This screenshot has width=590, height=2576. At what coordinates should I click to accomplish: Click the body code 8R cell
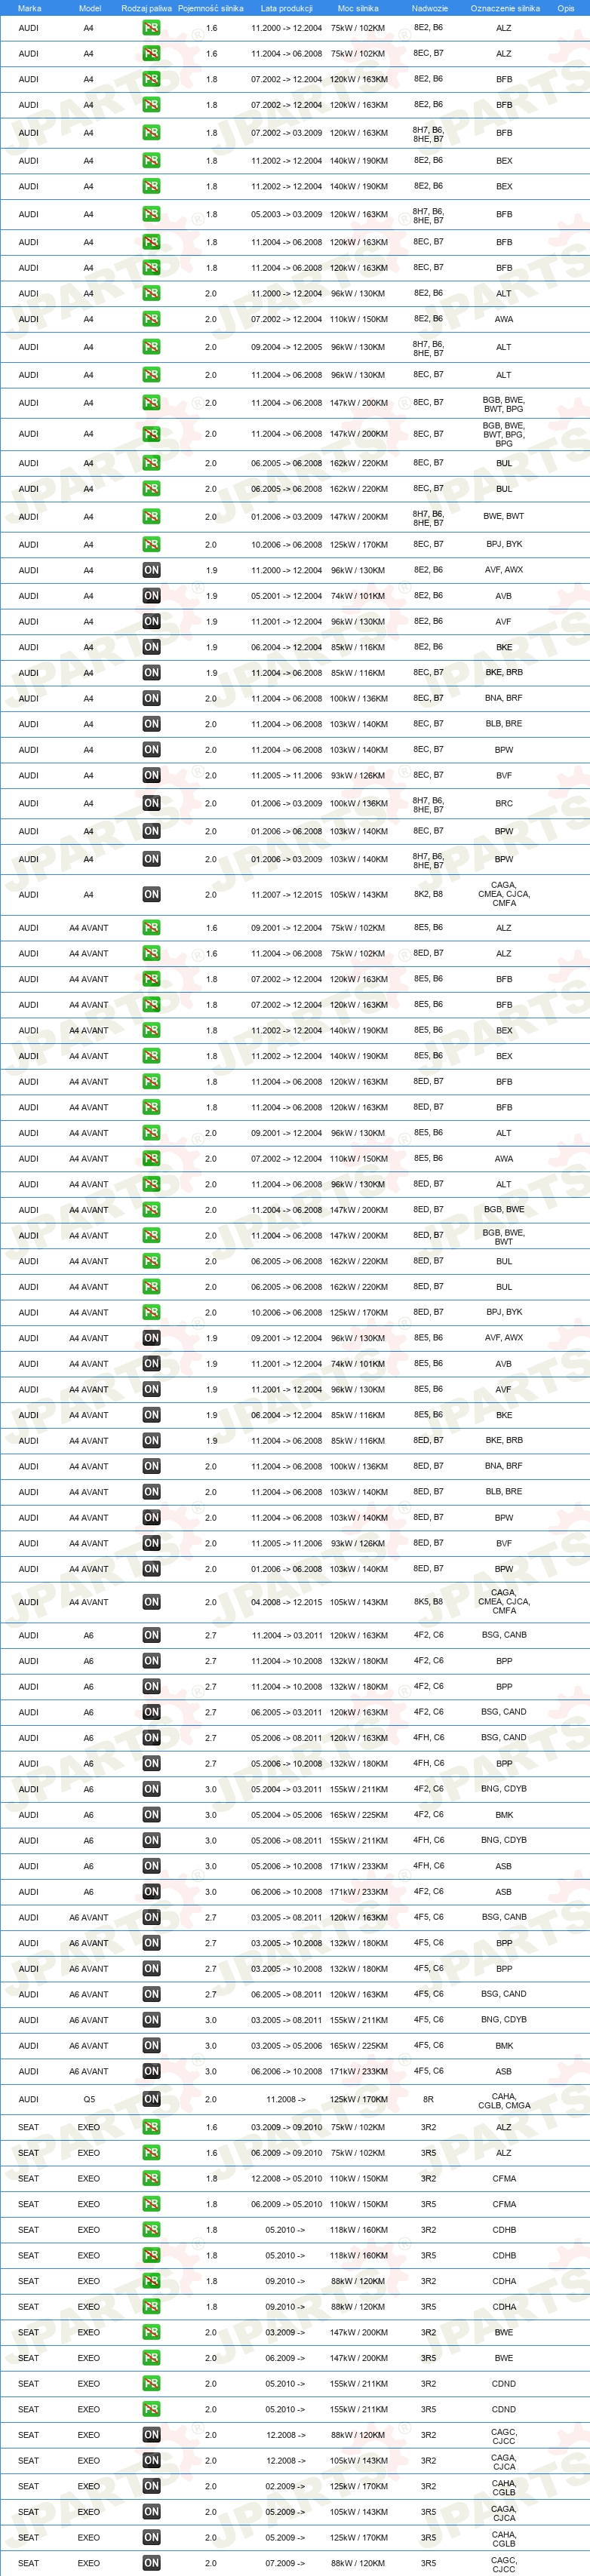pyautogui.click(x=428, y=2099)
